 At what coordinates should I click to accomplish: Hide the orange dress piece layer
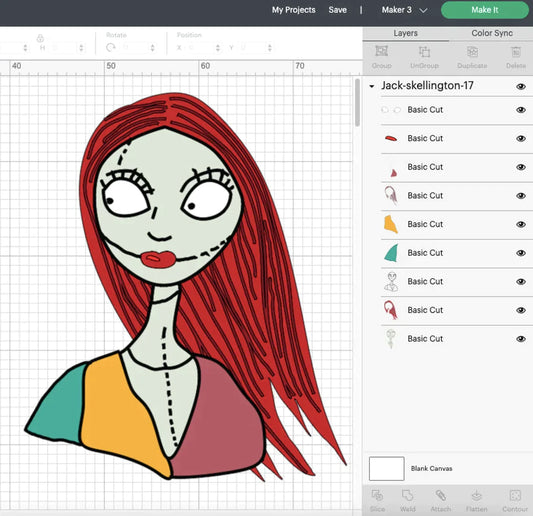point(521,224)
